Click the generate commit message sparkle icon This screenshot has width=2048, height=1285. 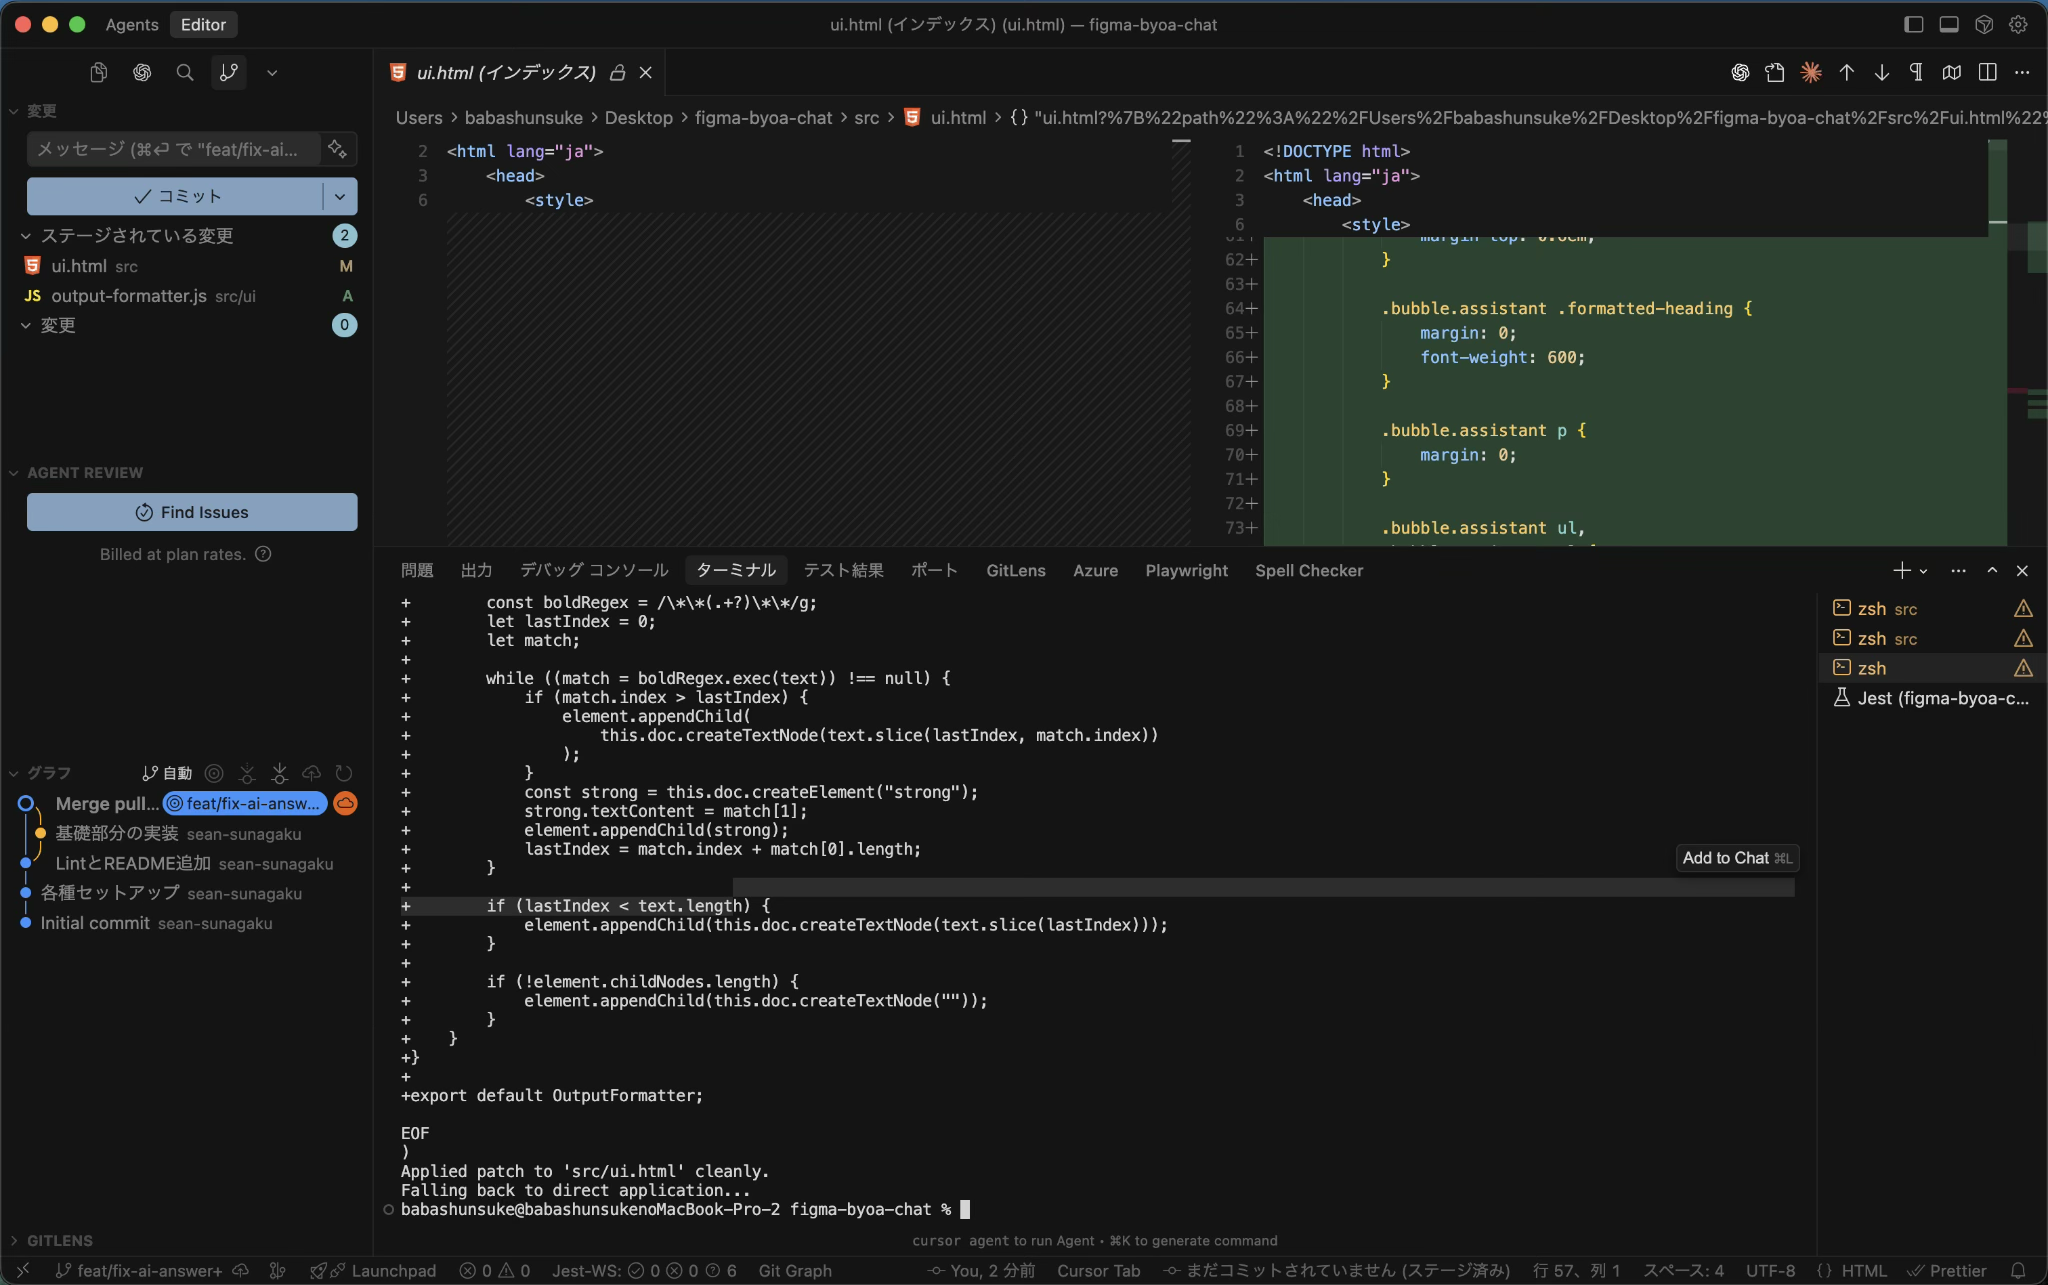[338, 149]
